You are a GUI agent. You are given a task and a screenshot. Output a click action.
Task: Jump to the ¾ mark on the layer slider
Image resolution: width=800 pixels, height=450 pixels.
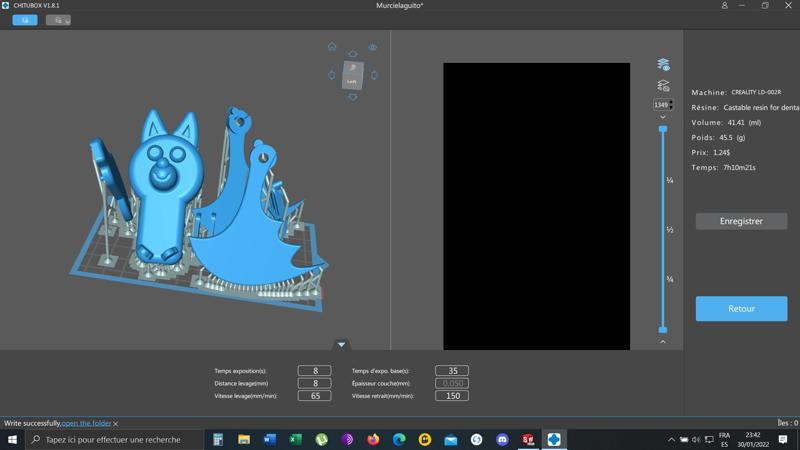670,279
